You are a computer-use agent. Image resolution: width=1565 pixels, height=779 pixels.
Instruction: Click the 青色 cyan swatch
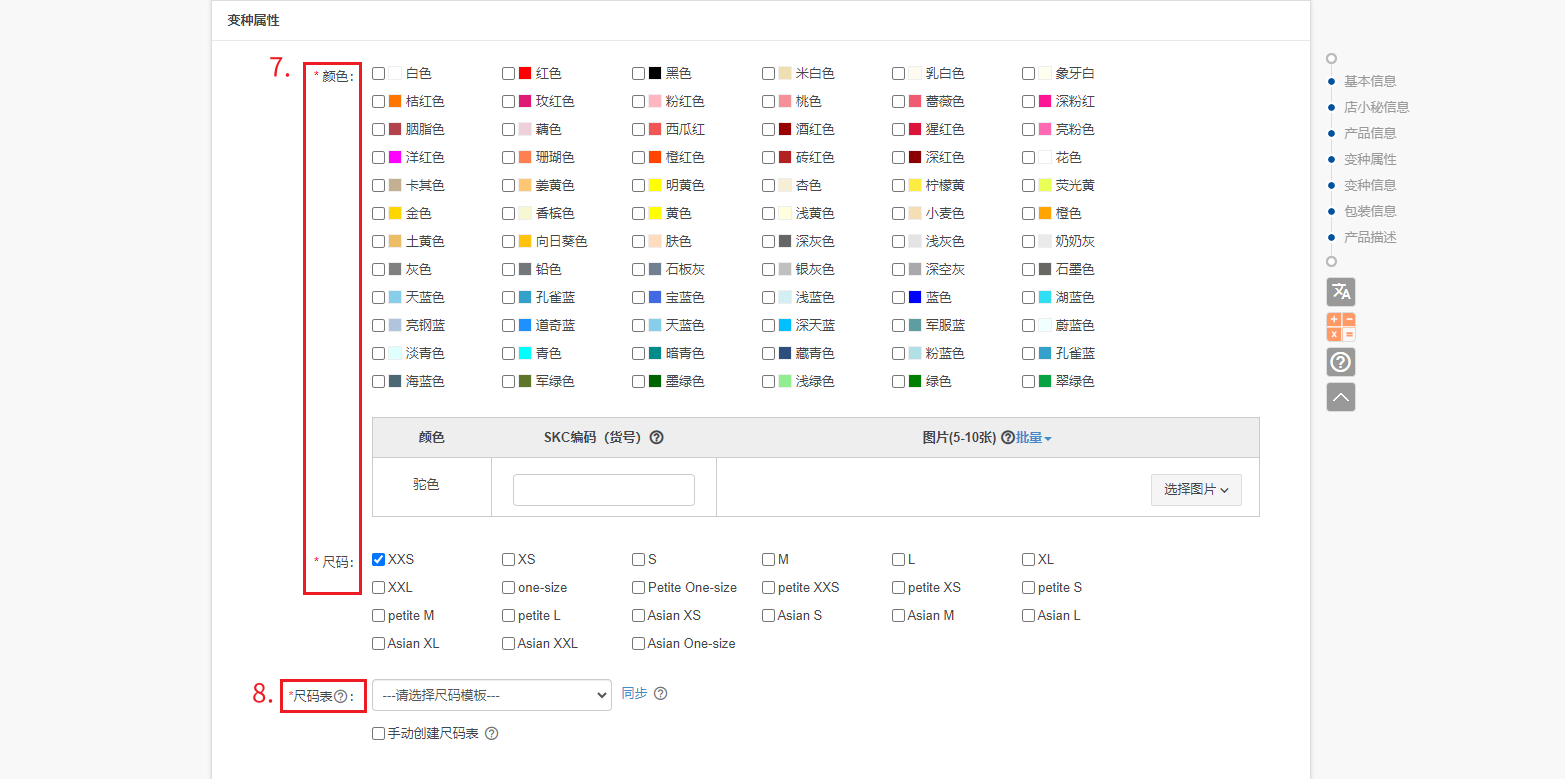point(525,353)
